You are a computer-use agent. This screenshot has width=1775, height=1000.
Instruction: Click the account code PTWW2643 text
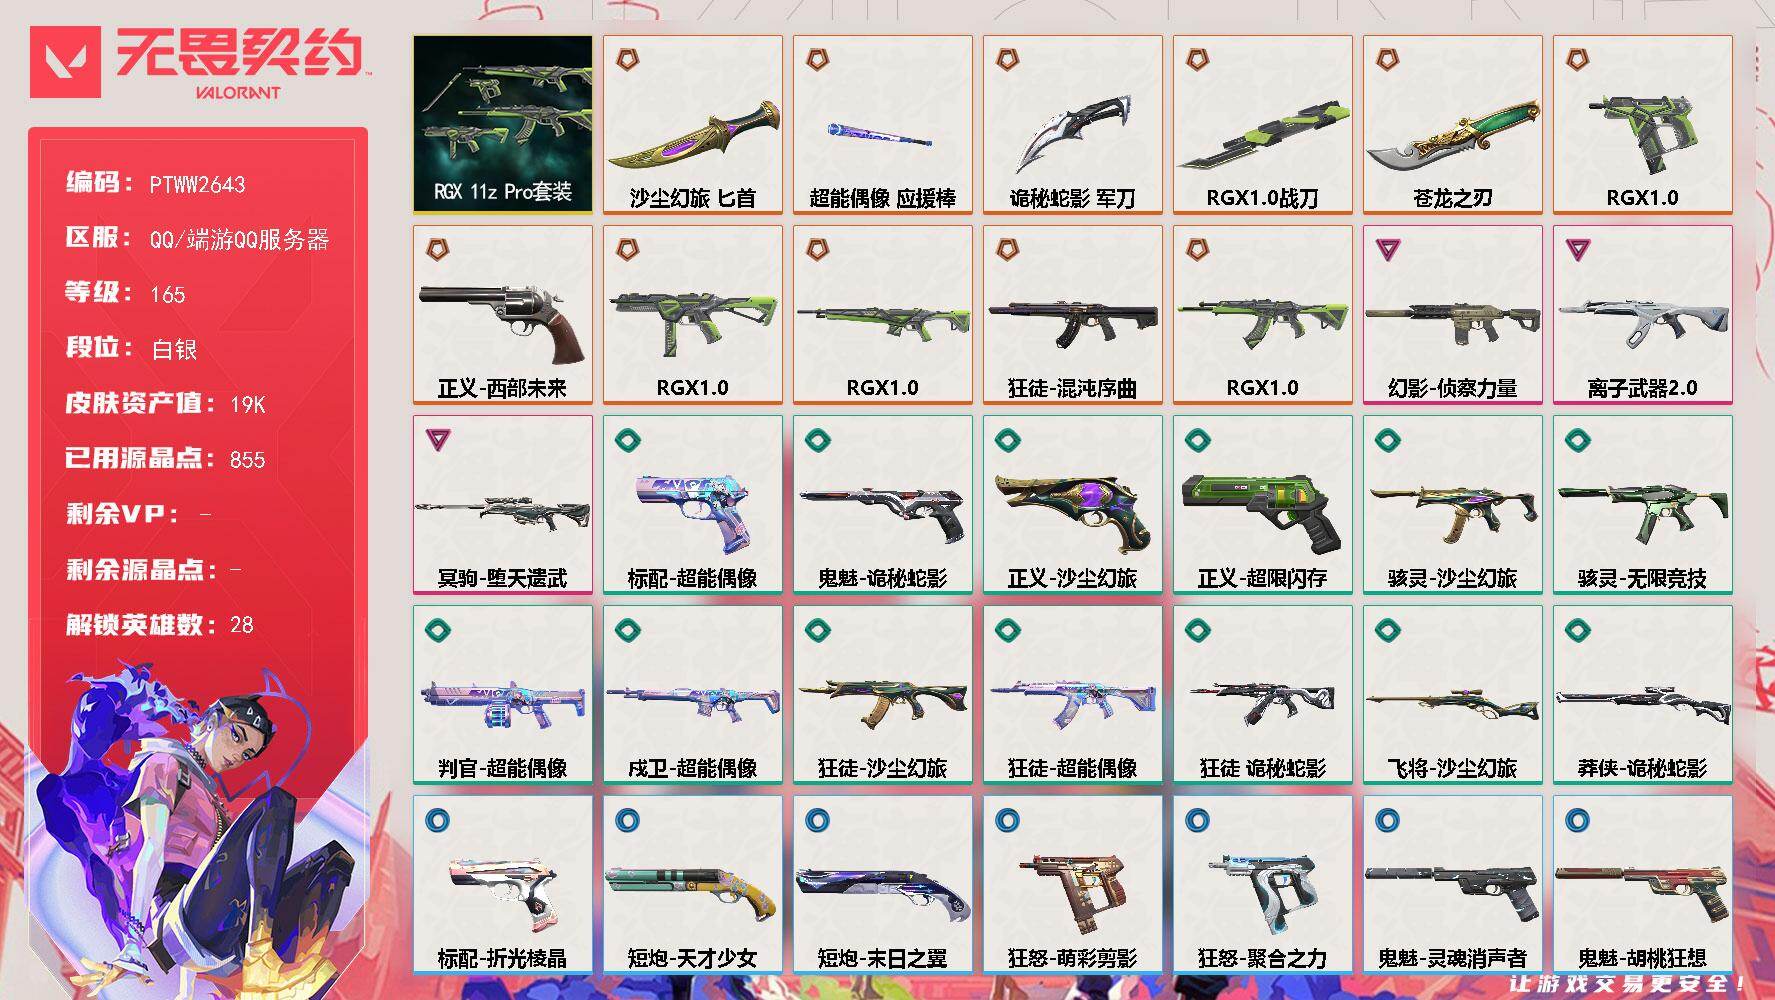tap(197, 185)
